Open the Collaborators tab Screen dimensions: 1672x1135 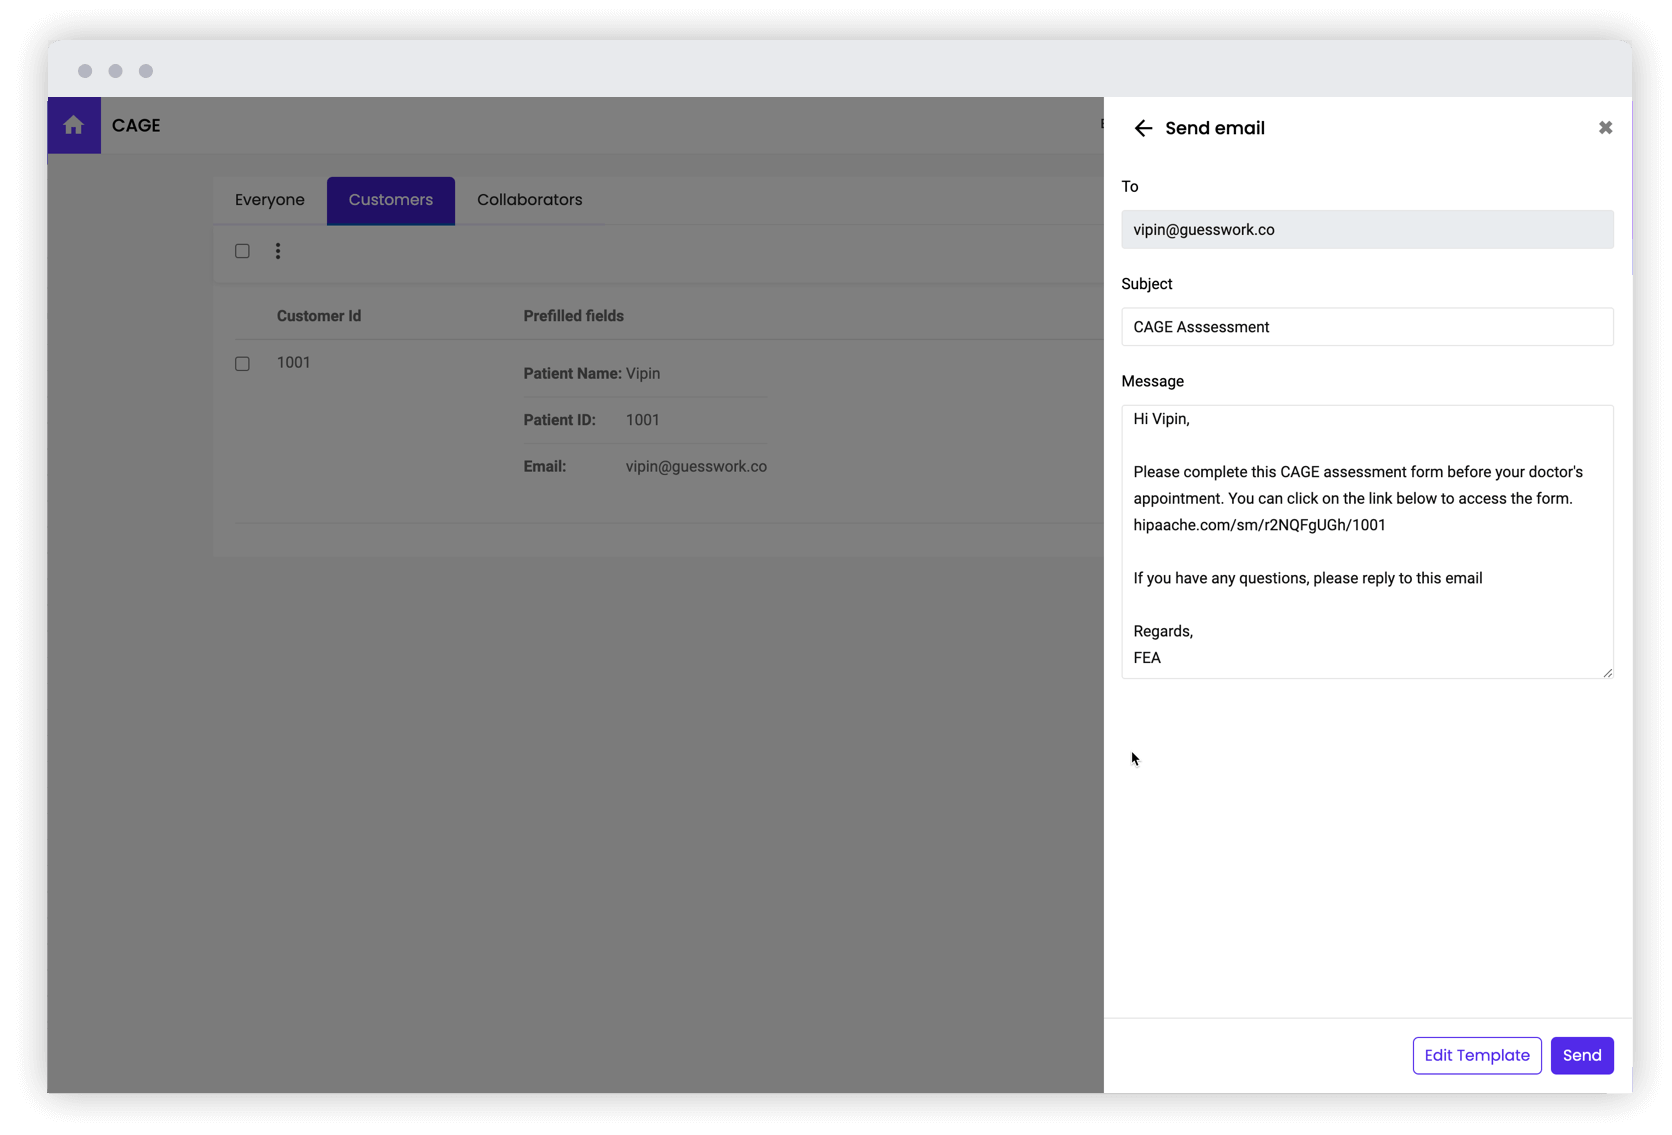tap(529, 200)
